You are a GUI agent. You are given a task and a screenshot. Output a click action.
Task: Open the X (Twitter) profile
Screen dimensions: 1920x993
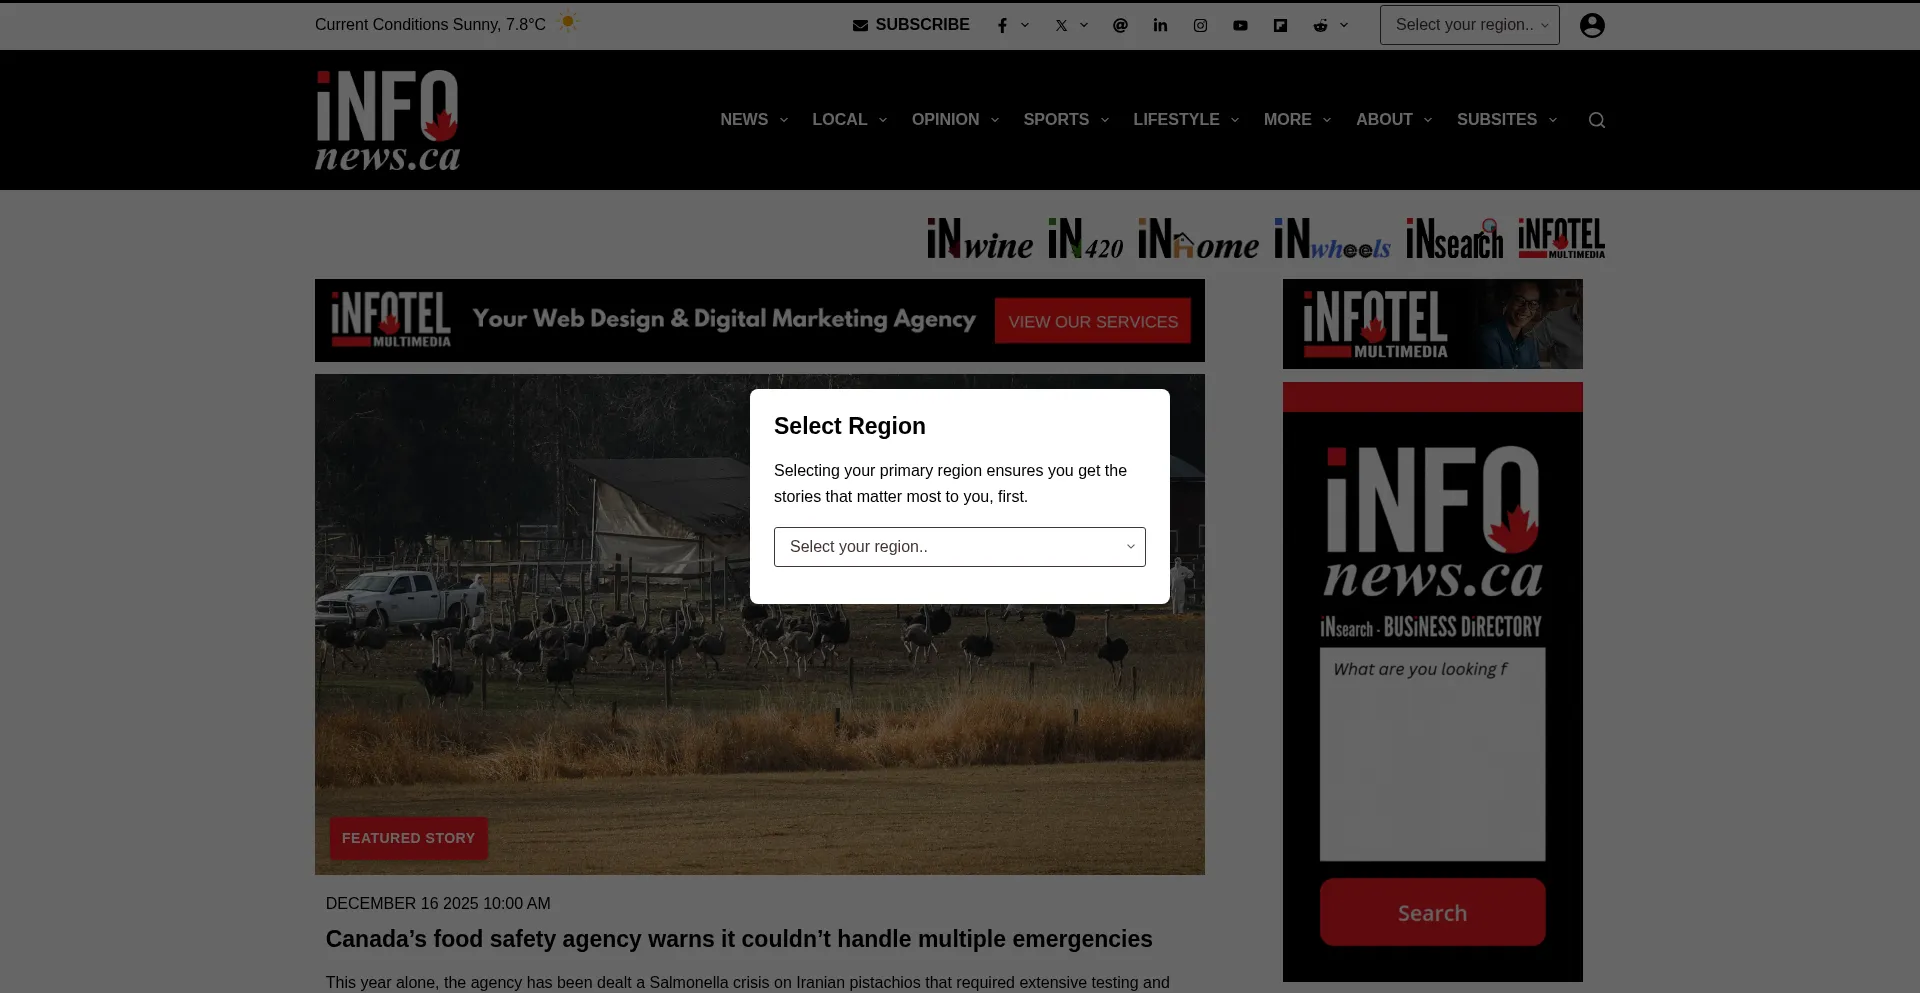(x=1062, y=25)
